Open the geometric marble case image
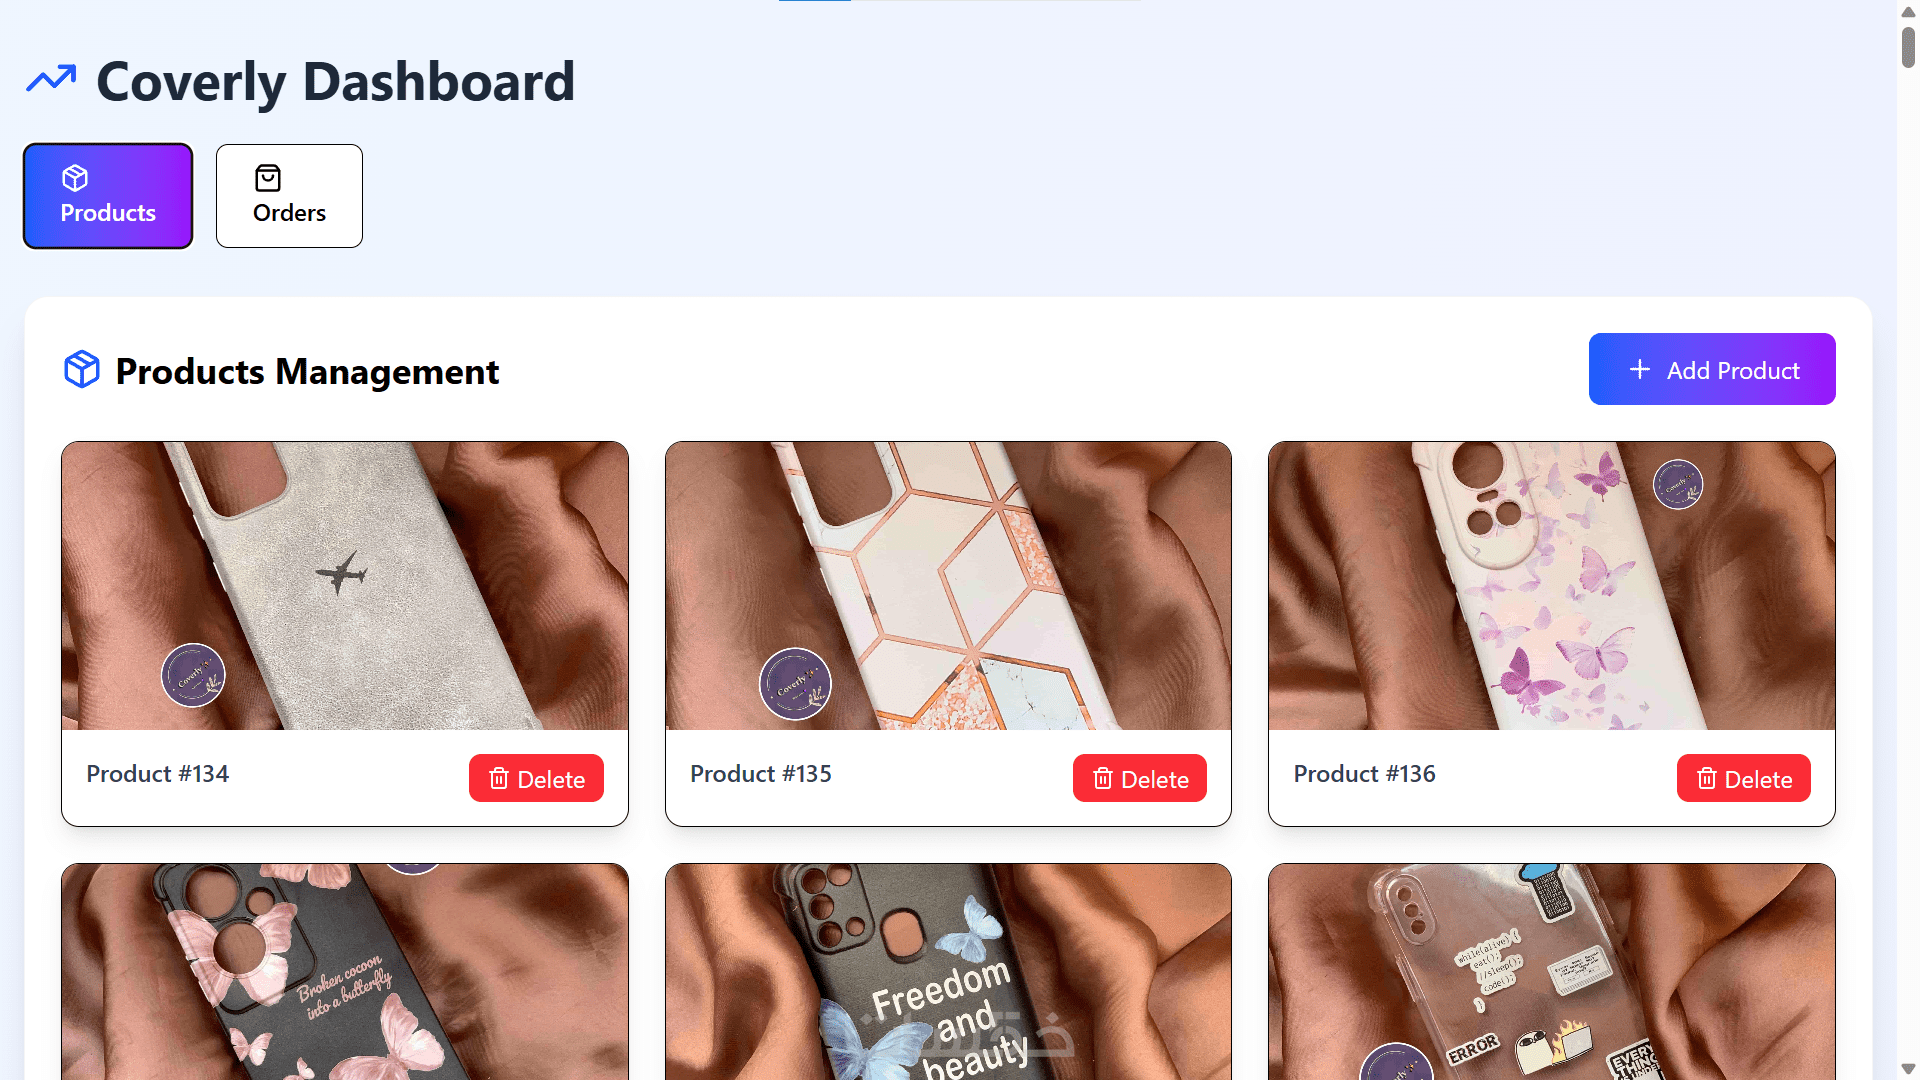Image resolution: width=1920 pixels, height=1080 pixels. (x=948, y=586)
